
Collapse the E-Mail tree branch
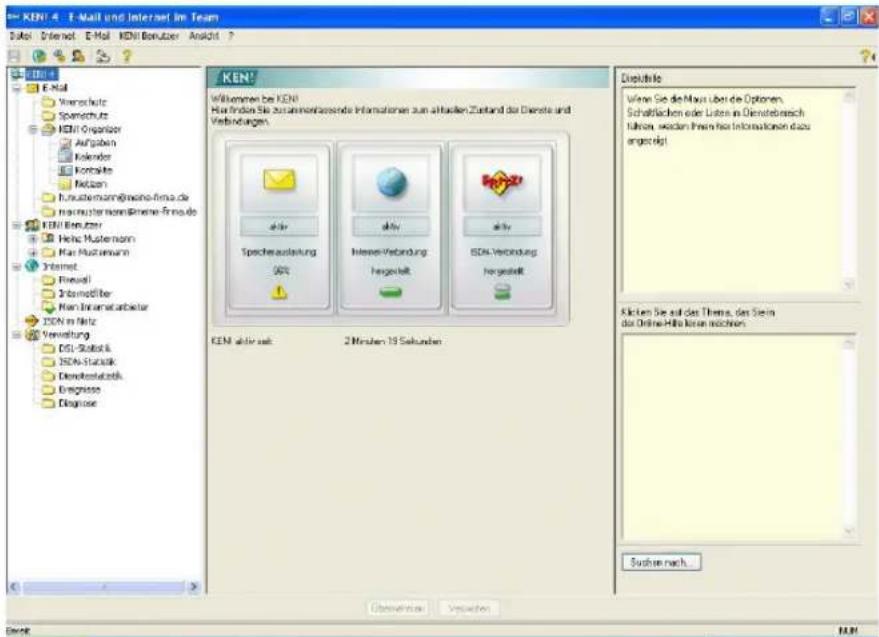[x=17, y=88]
